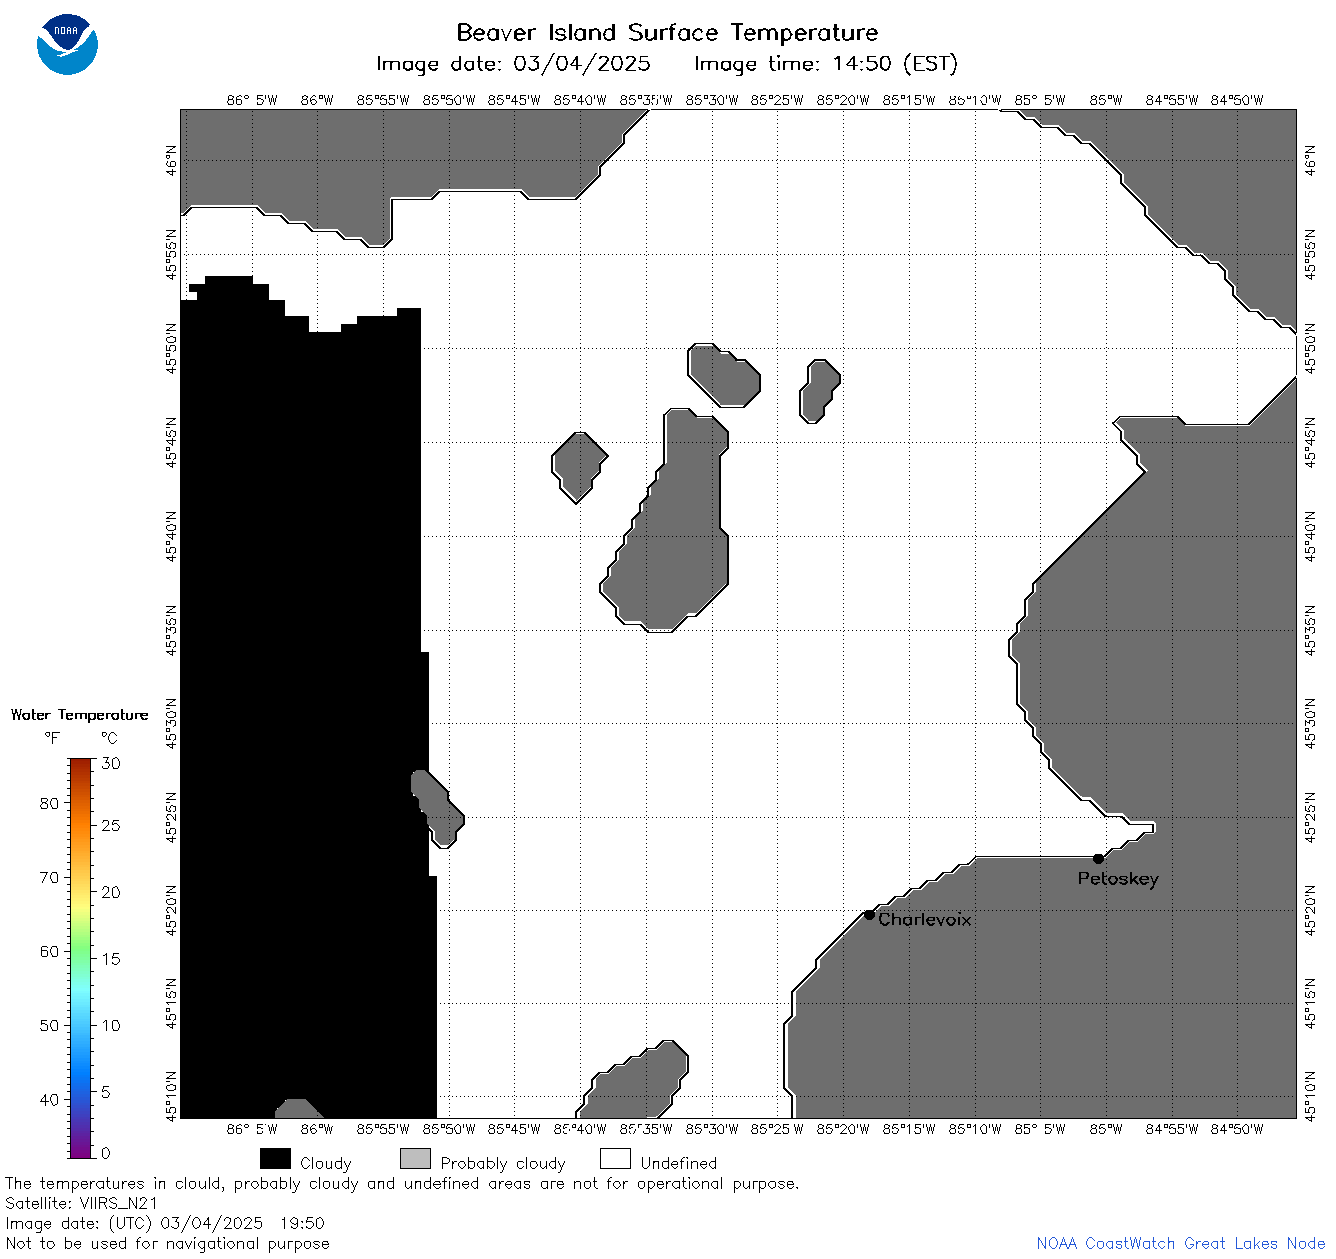Screen dimensions: 1336x1259
Task: Click the 15 value on Celsius scale
Action: pyautogui.click(x=111, y=958)
